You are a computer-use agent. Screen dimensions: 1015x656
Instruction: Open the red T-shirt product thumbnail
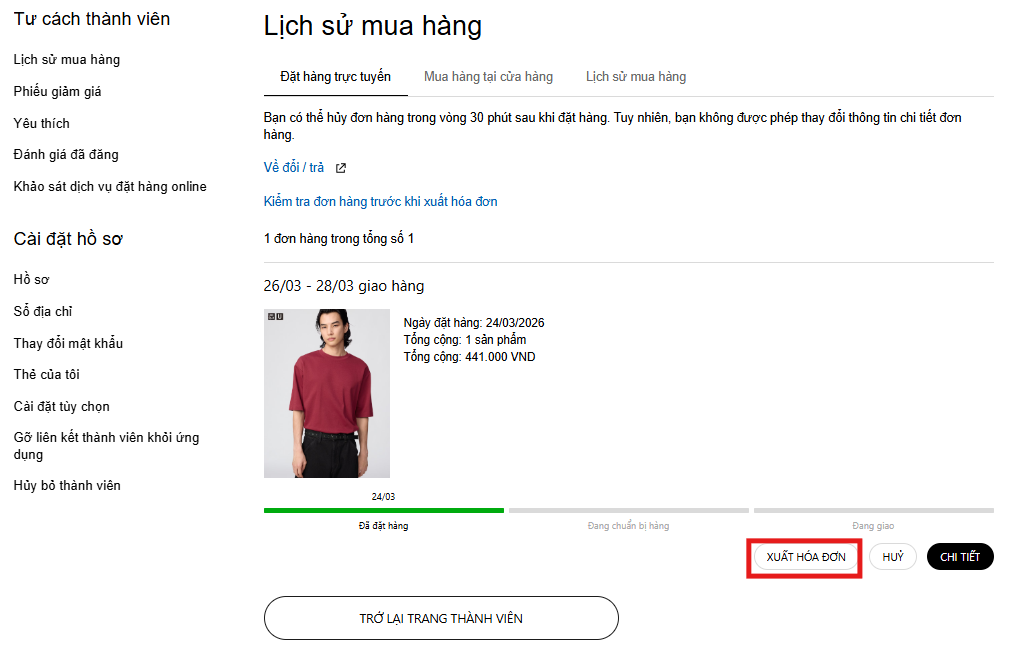(327, 393)
